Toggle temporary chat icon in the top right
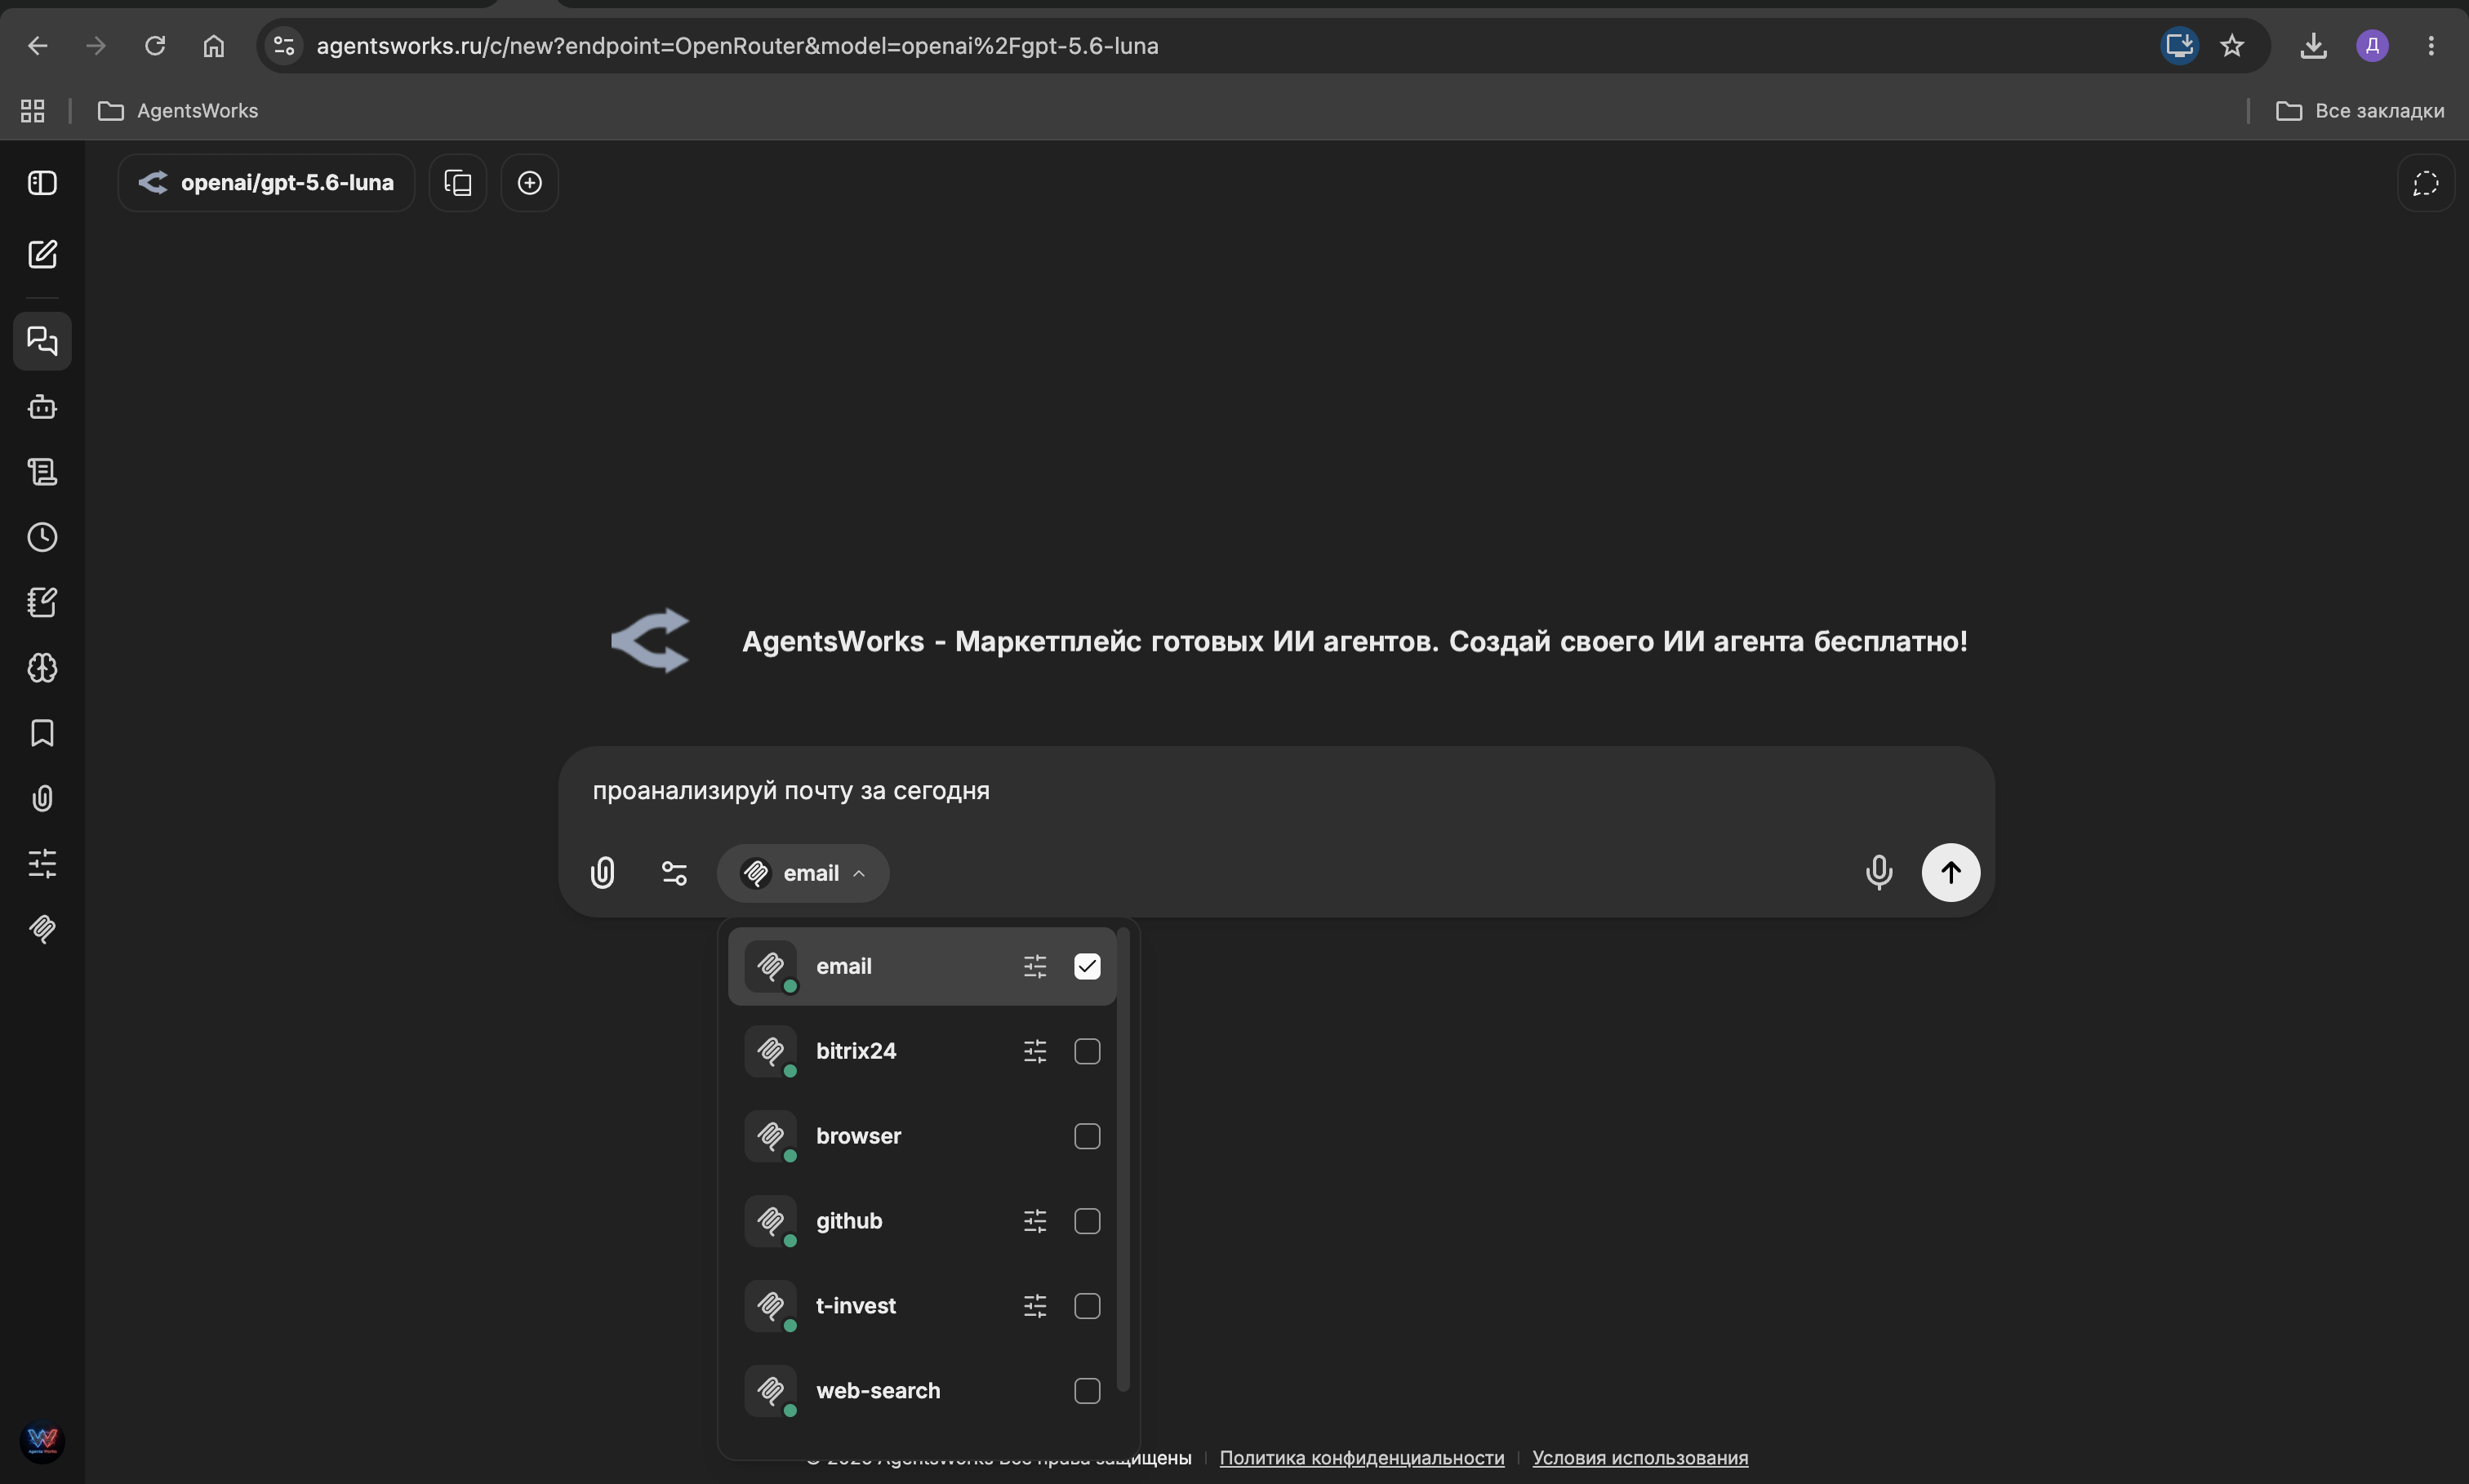 point(2426,183)
